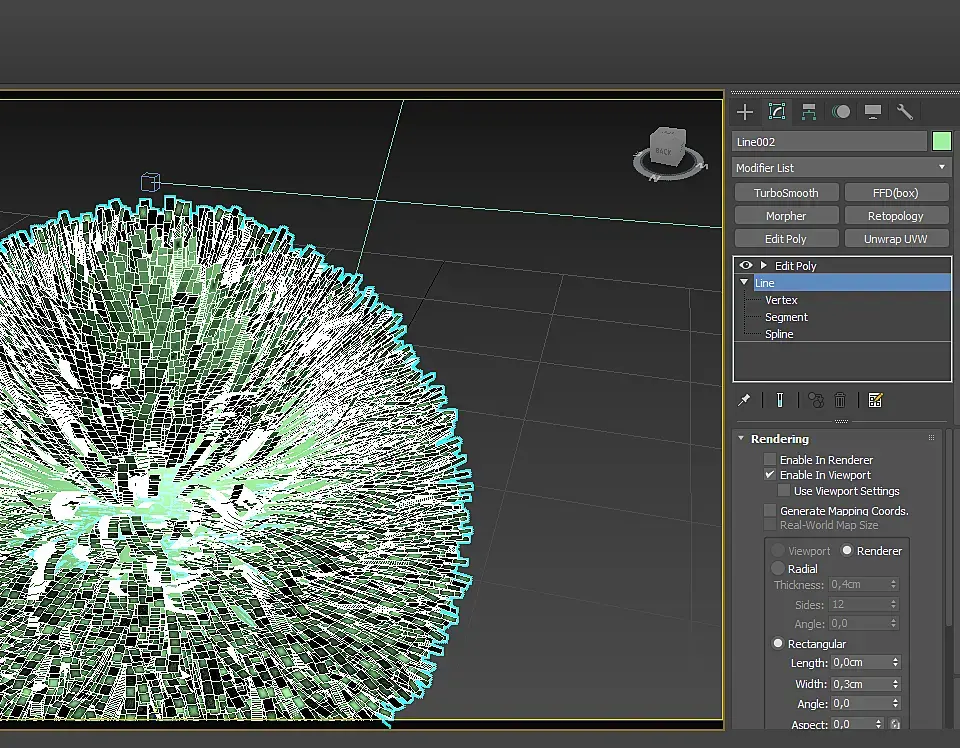Hide the Edit Poly modifier with eye icon
Image resolution: width=960 pixels, height=748 pixels.
click(745, 266)
